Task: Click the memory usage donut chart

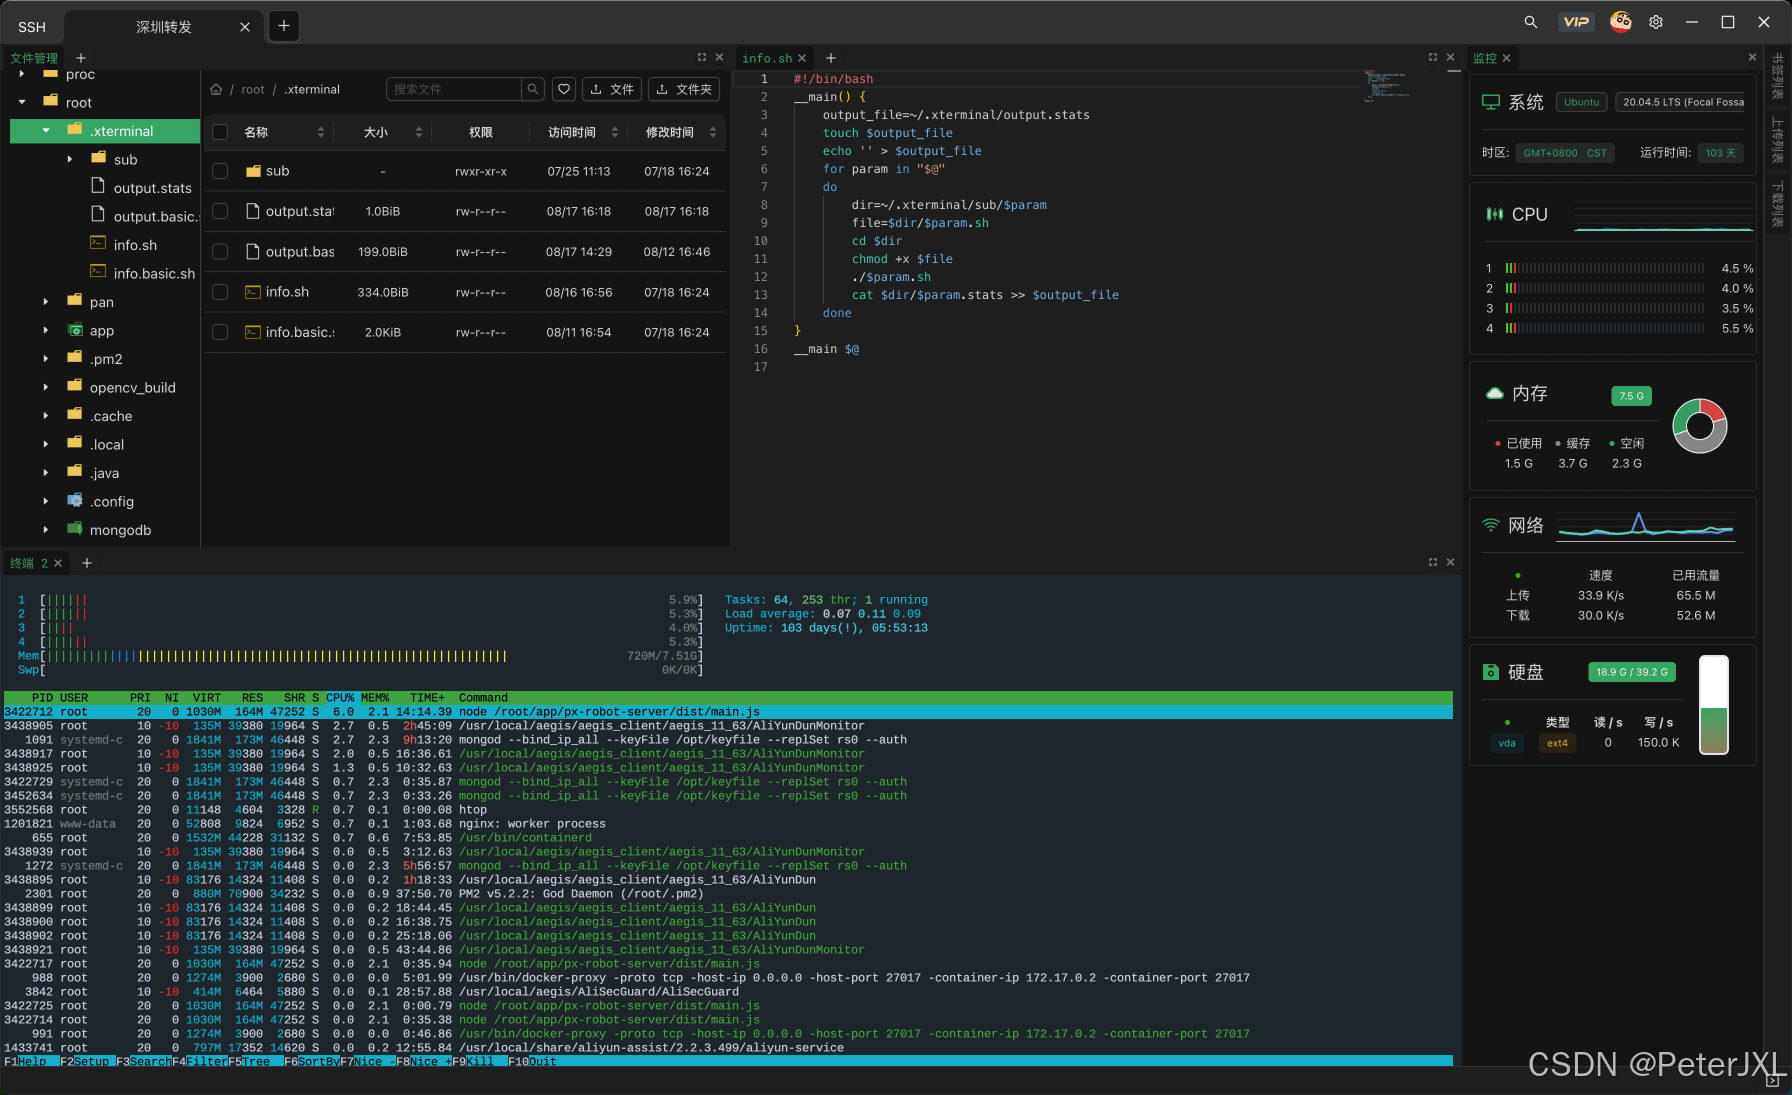Action: click(x=1700, y=426)
